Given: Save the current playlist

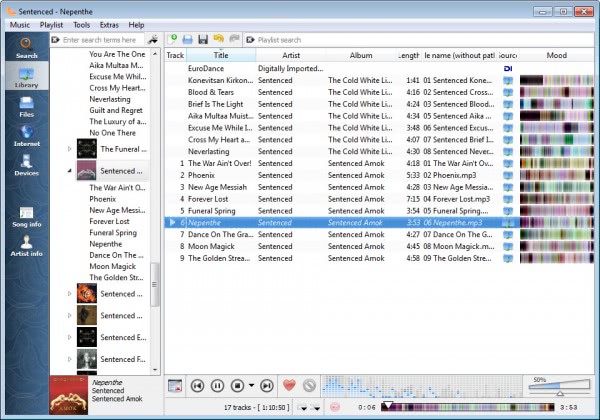Looking at the screenshot, I should [203, 39].
